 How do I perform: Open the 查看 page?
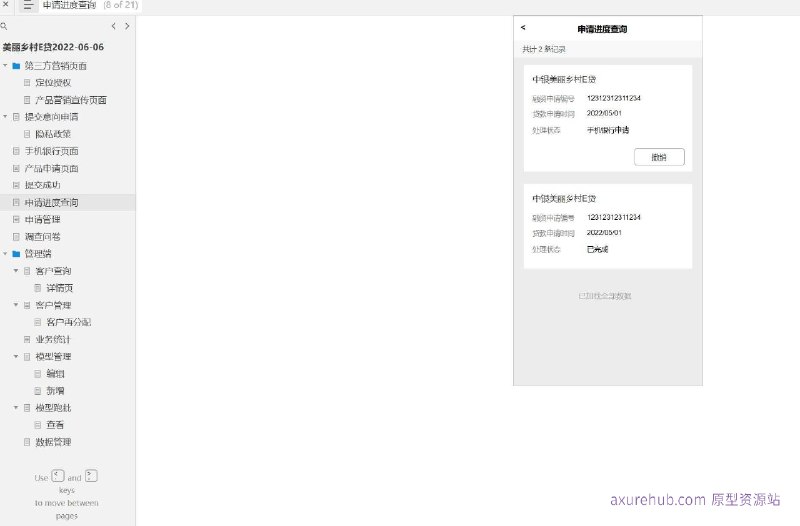(x=55, y=424)
